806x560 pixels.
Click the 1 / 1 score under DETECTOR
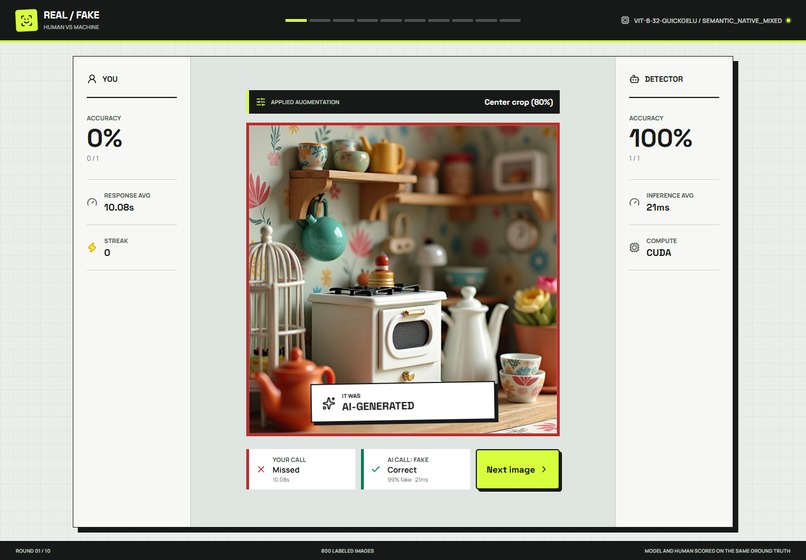tap(634, 158)
